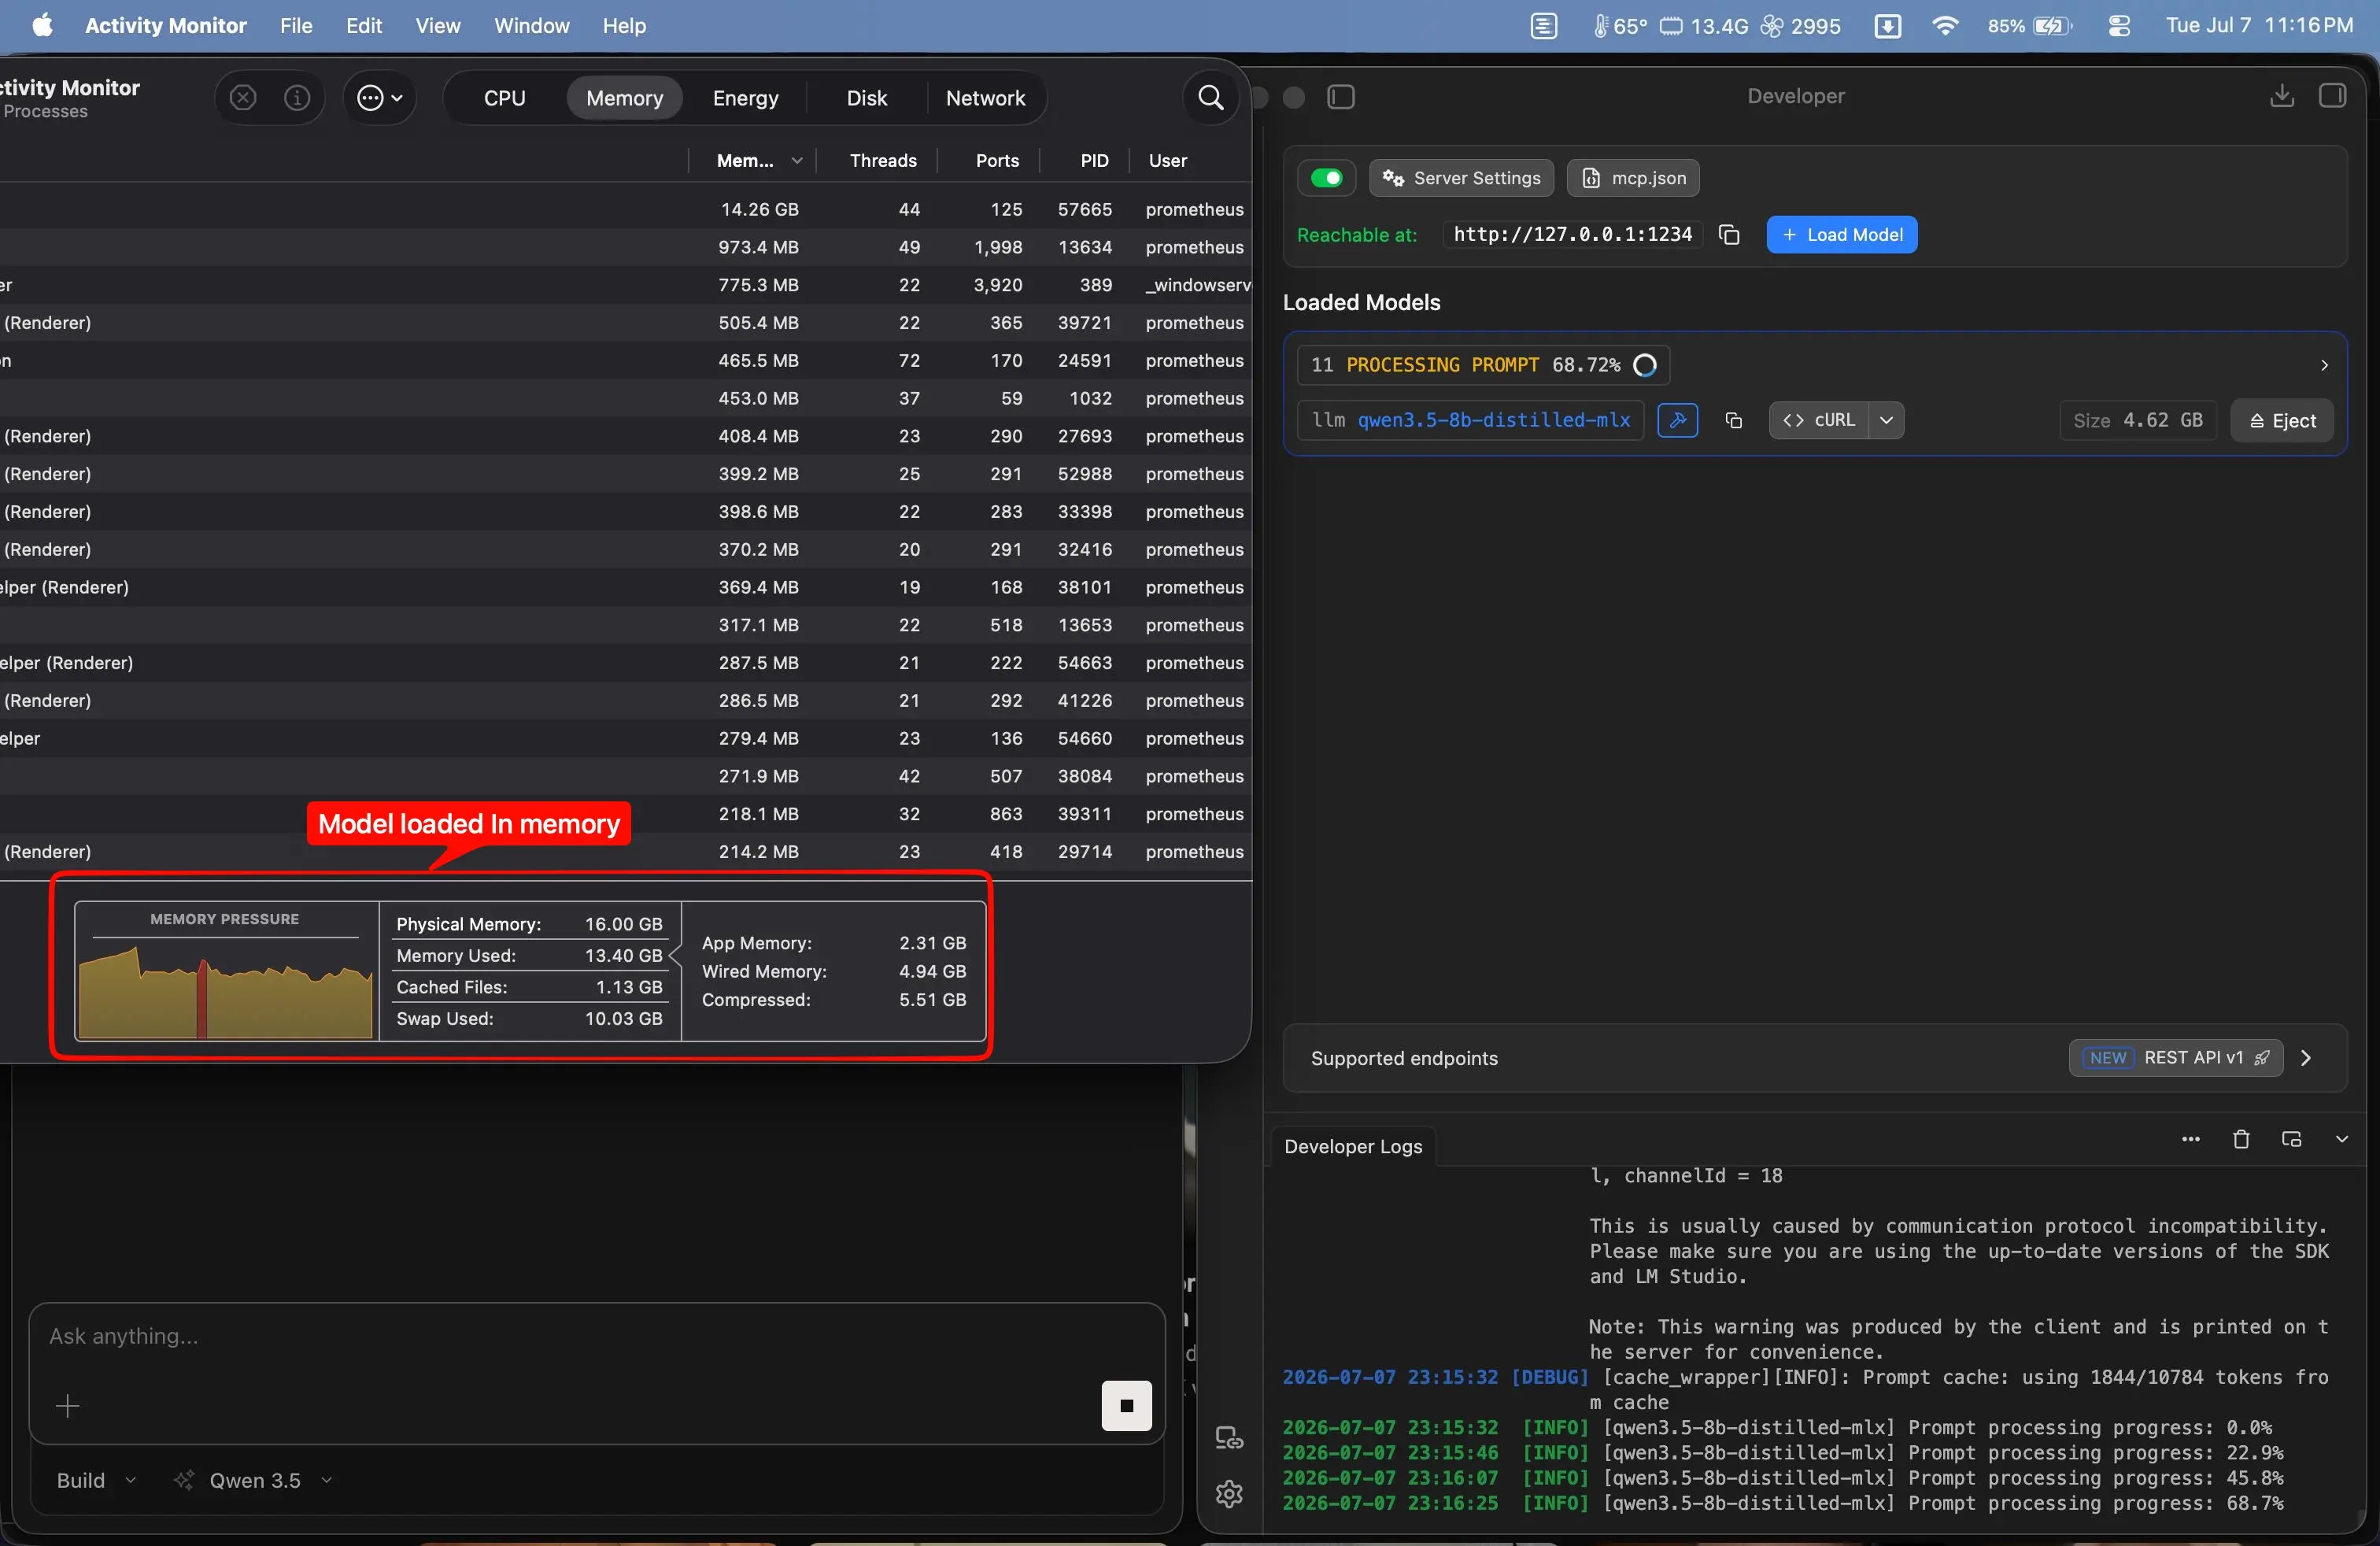Click the Server Settings button

tap(1461, 178)
